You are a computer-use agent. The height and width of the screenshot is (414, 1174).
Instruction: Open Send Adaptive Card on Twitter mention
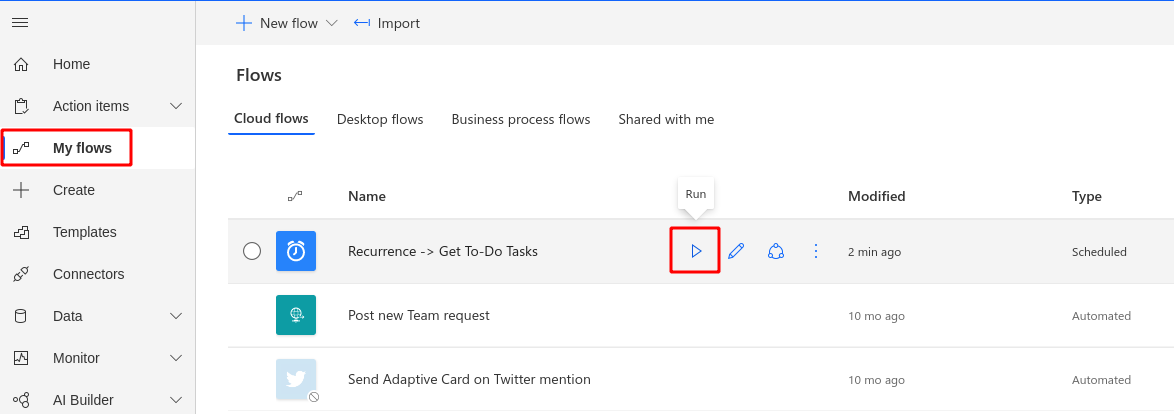pos(469,380)
